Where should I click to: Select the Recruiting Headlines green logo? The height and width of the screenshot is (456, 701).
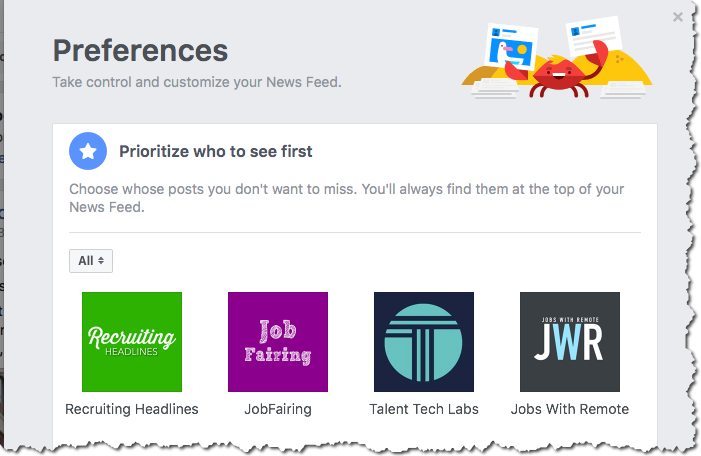tap(132, 341)
